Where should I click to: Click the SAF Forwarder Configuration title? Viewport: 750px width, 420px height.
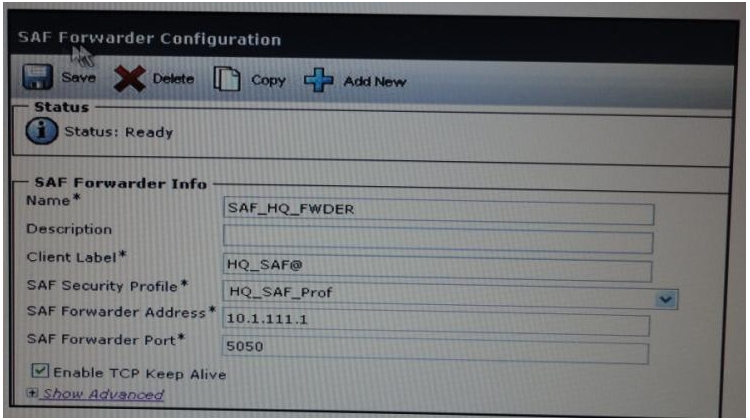pyautogui.click(x=149, y=38)
